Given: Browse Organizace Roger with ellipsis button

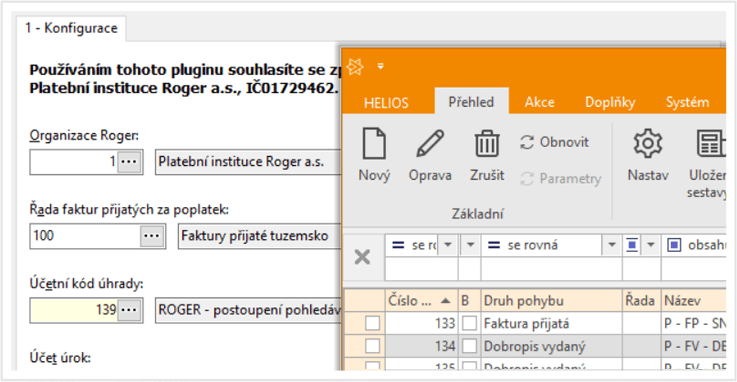Looking at the screenshot, I should [x=129, y=162].
